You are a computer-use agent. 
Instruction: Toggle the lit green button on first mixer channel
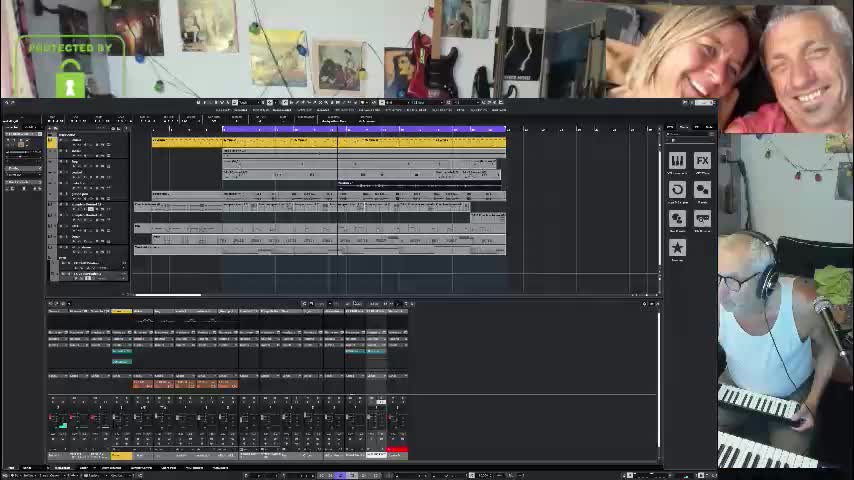click(62, 426)
